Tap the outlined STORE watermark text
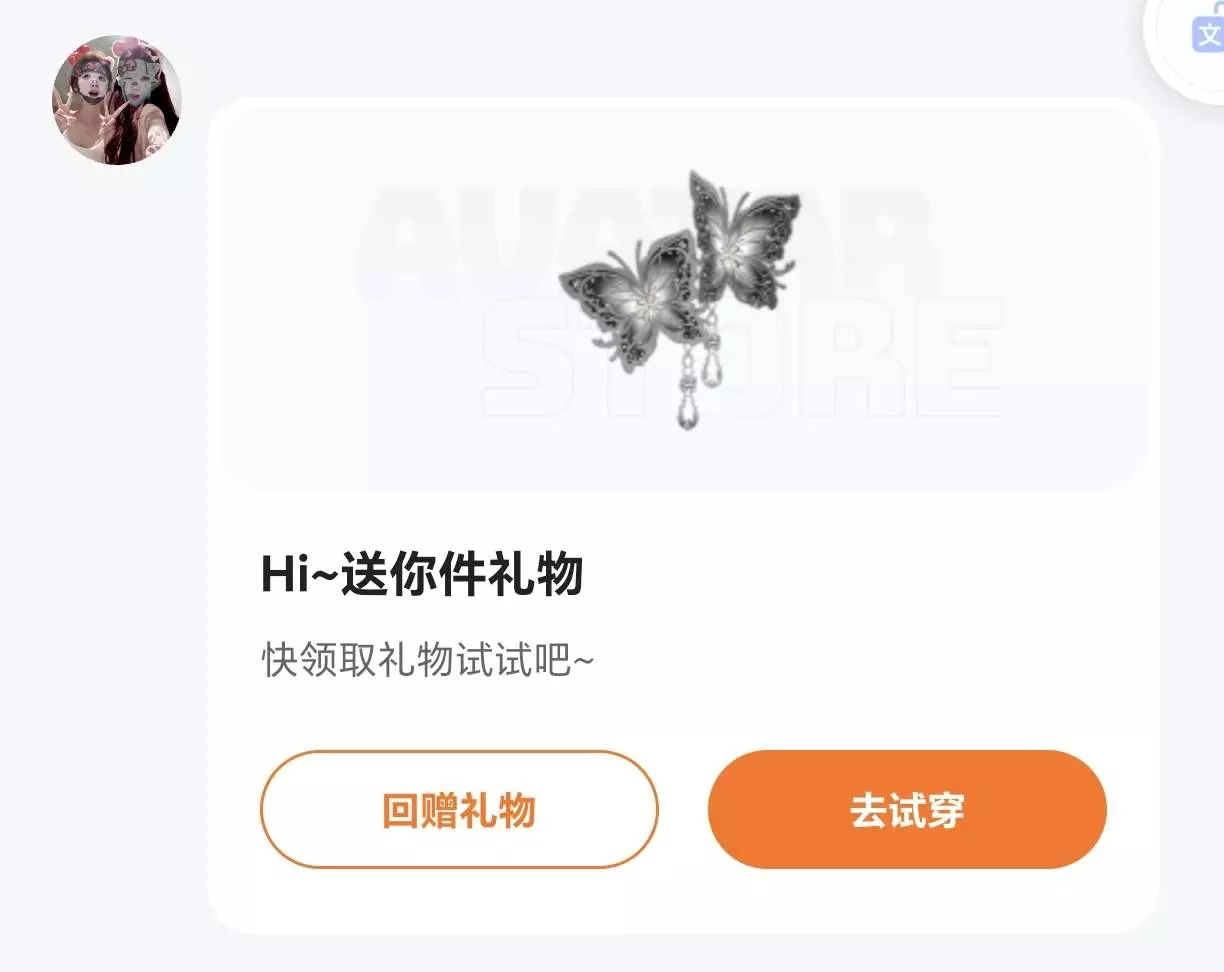 tap(742, 356)
